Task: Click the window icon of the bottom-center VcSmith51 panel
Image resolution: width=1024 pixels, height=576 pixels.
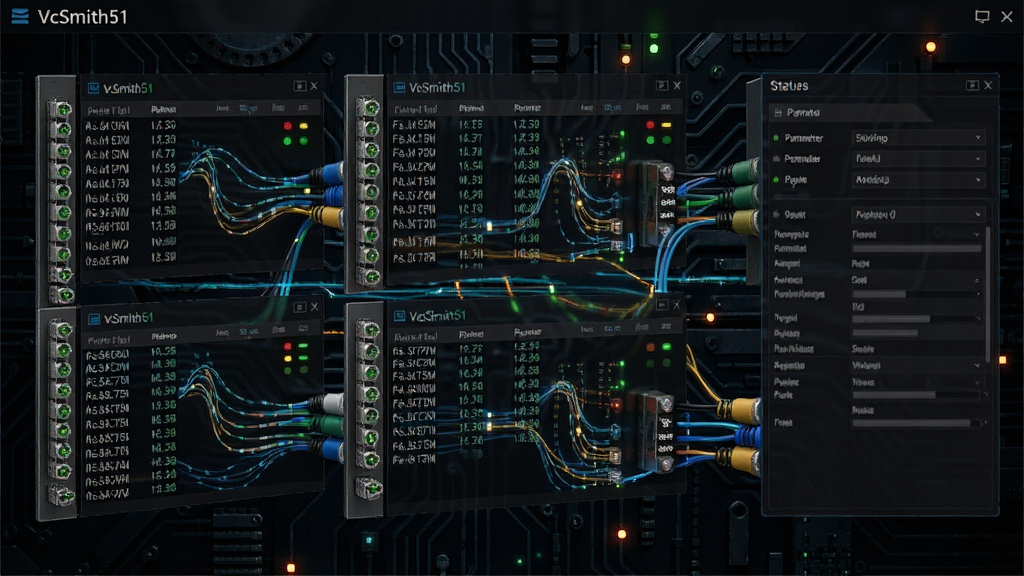Action: [x=400, y=316]
